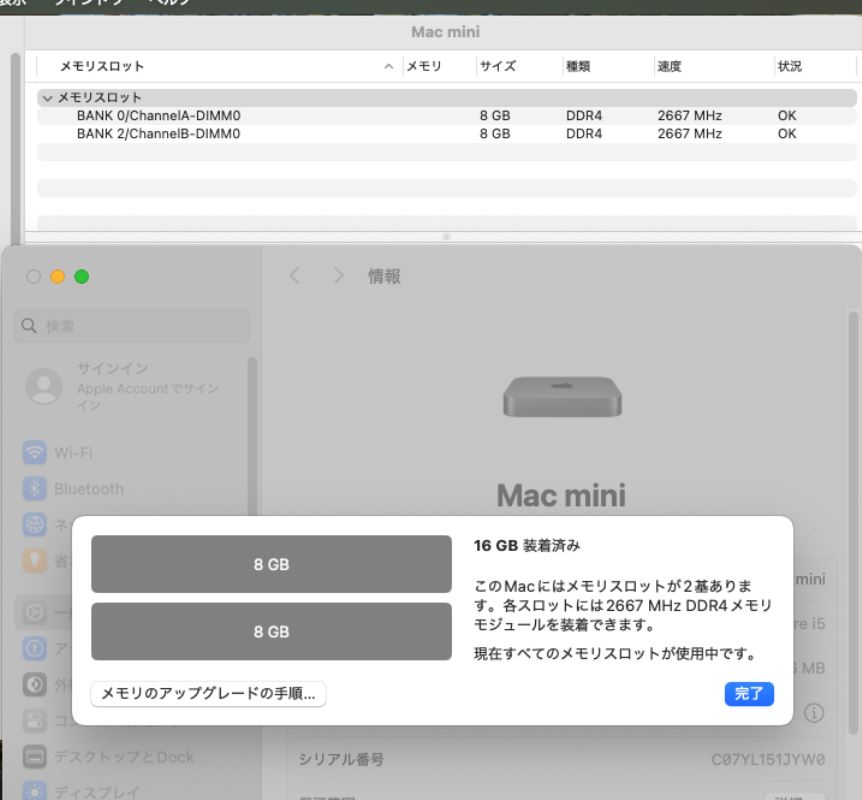Click the シリアル番号 label
This screenshot has width=862, height=800.
tap(341, 759)
